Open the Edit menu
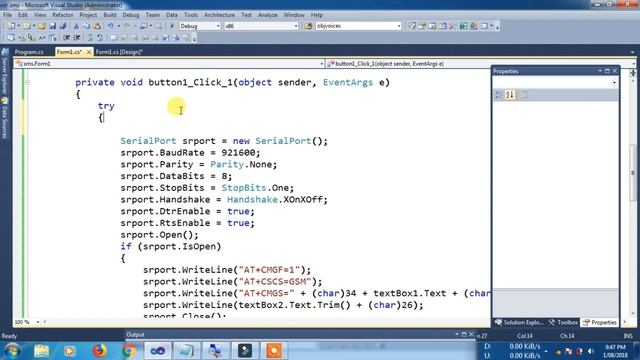The width and height of the screenshot is (640, 360). click(23, 15)
